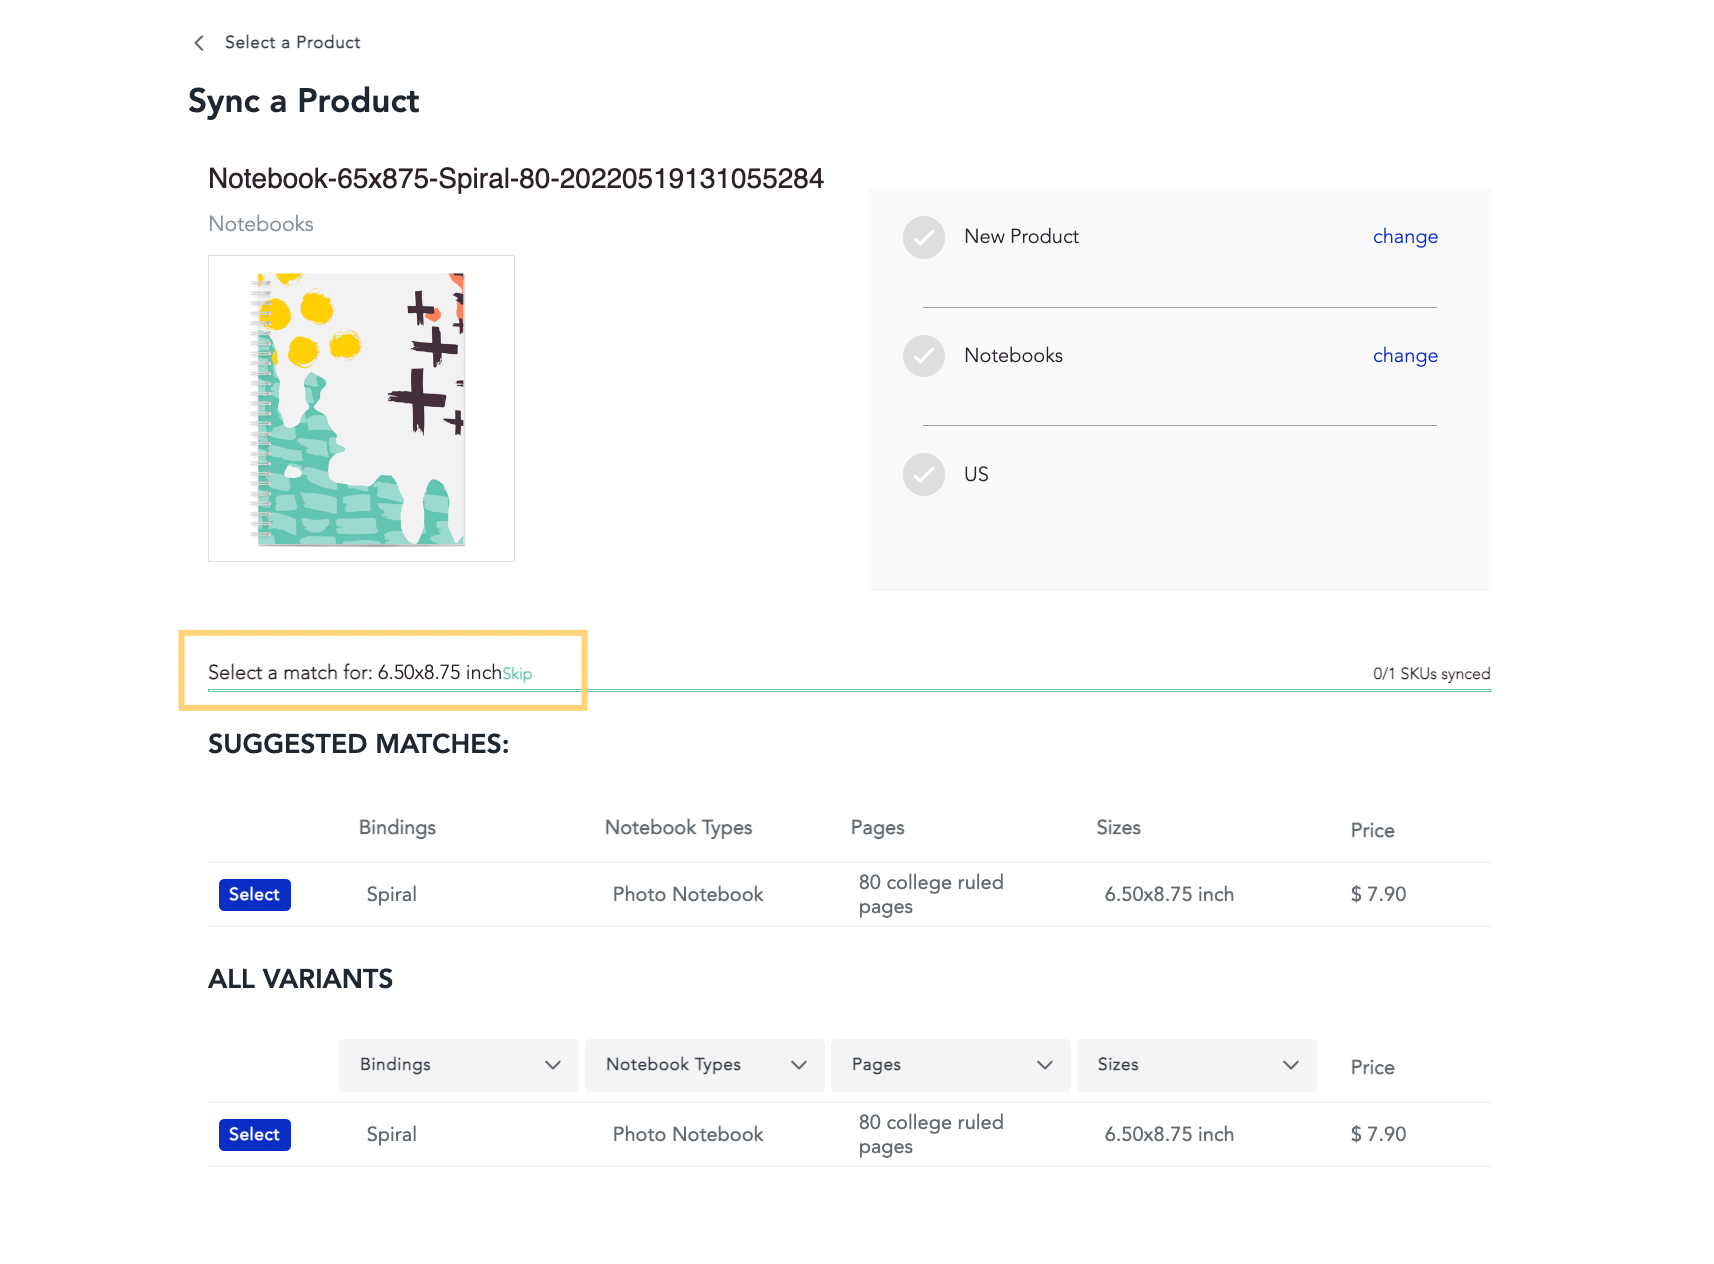1714x1264 pixels.
Task: Click the Pages dropdown chevron arrow
Action: pyautogui.click(x=1045, y=1065)
